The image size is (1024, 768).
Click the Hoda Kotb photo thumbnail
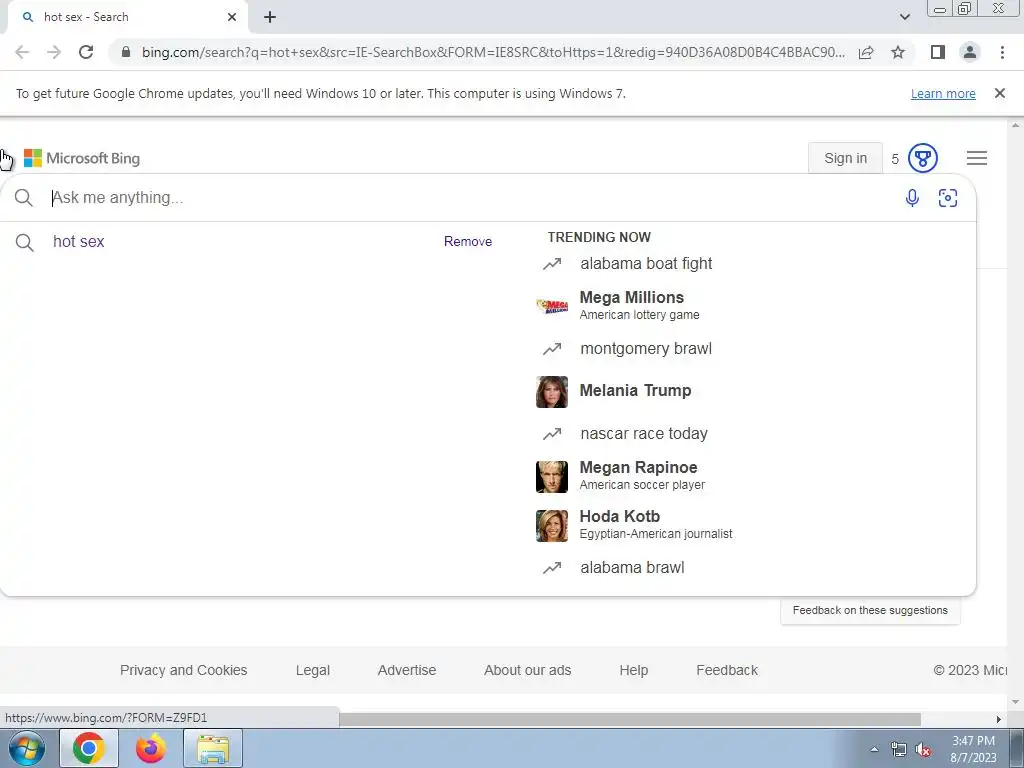552,526
